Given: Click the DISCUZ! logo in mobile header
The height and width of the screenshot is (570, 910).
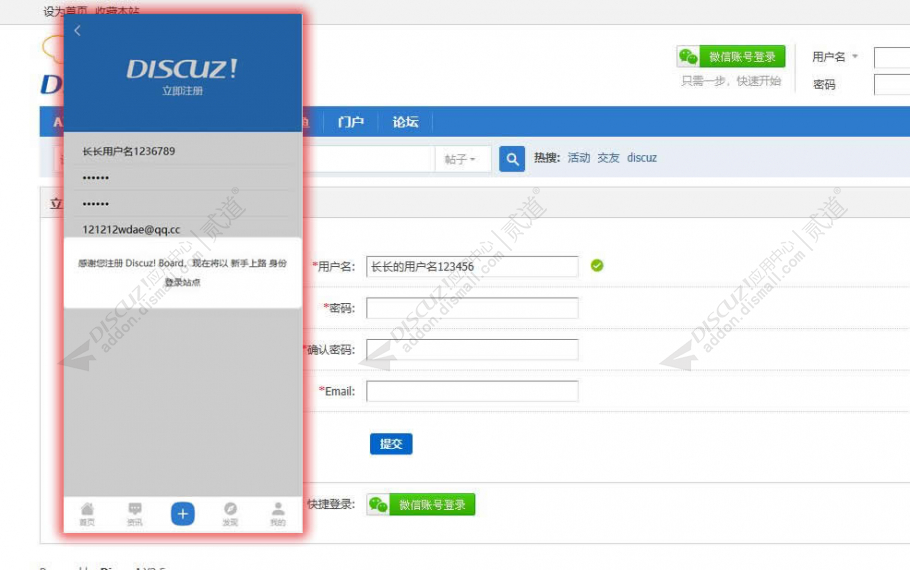Looking at the screenshot, I should (x=182, y=68).
